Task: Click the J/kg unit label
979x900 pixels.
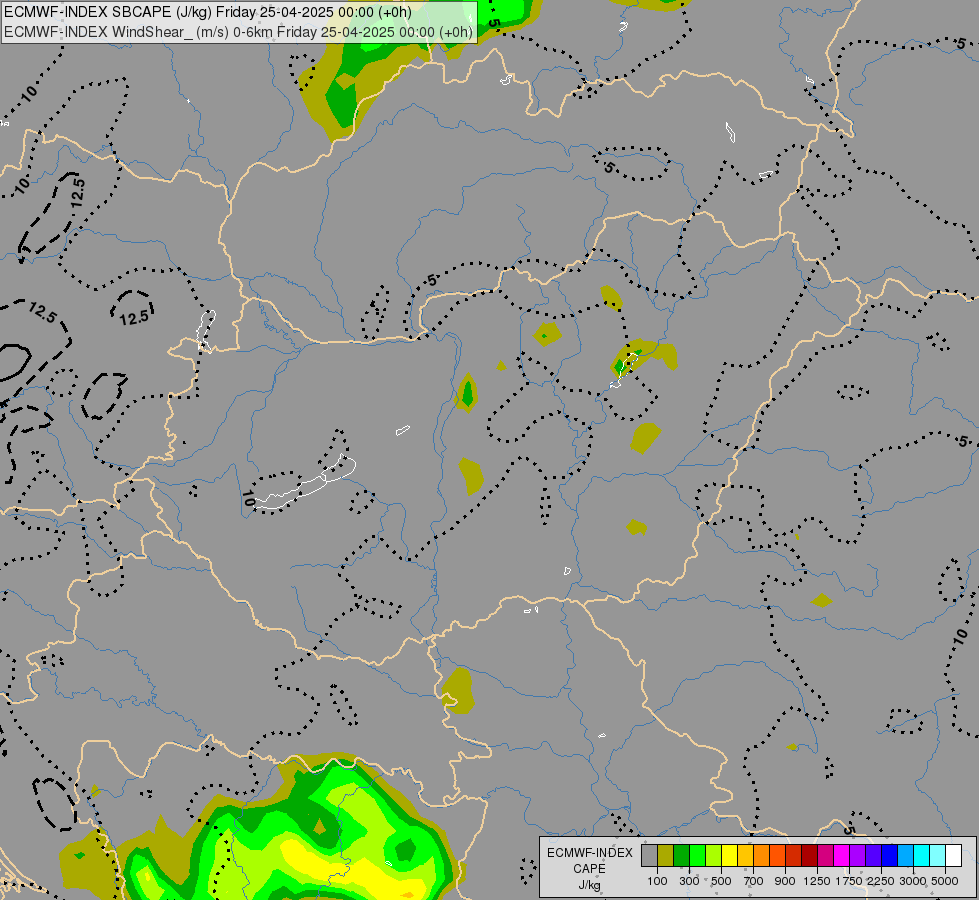Action: (589, 885)
